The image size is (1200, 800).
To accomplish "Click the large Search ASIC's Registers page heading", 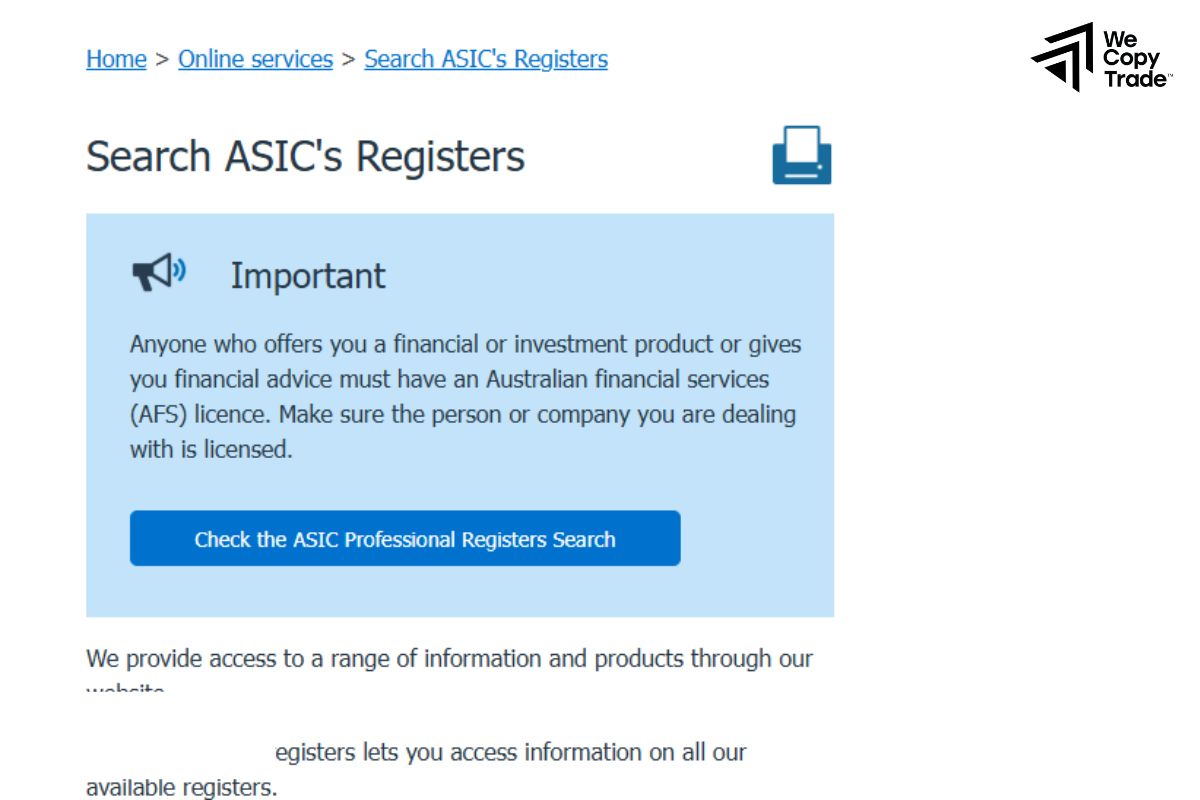I will click(x=305, y=157).
